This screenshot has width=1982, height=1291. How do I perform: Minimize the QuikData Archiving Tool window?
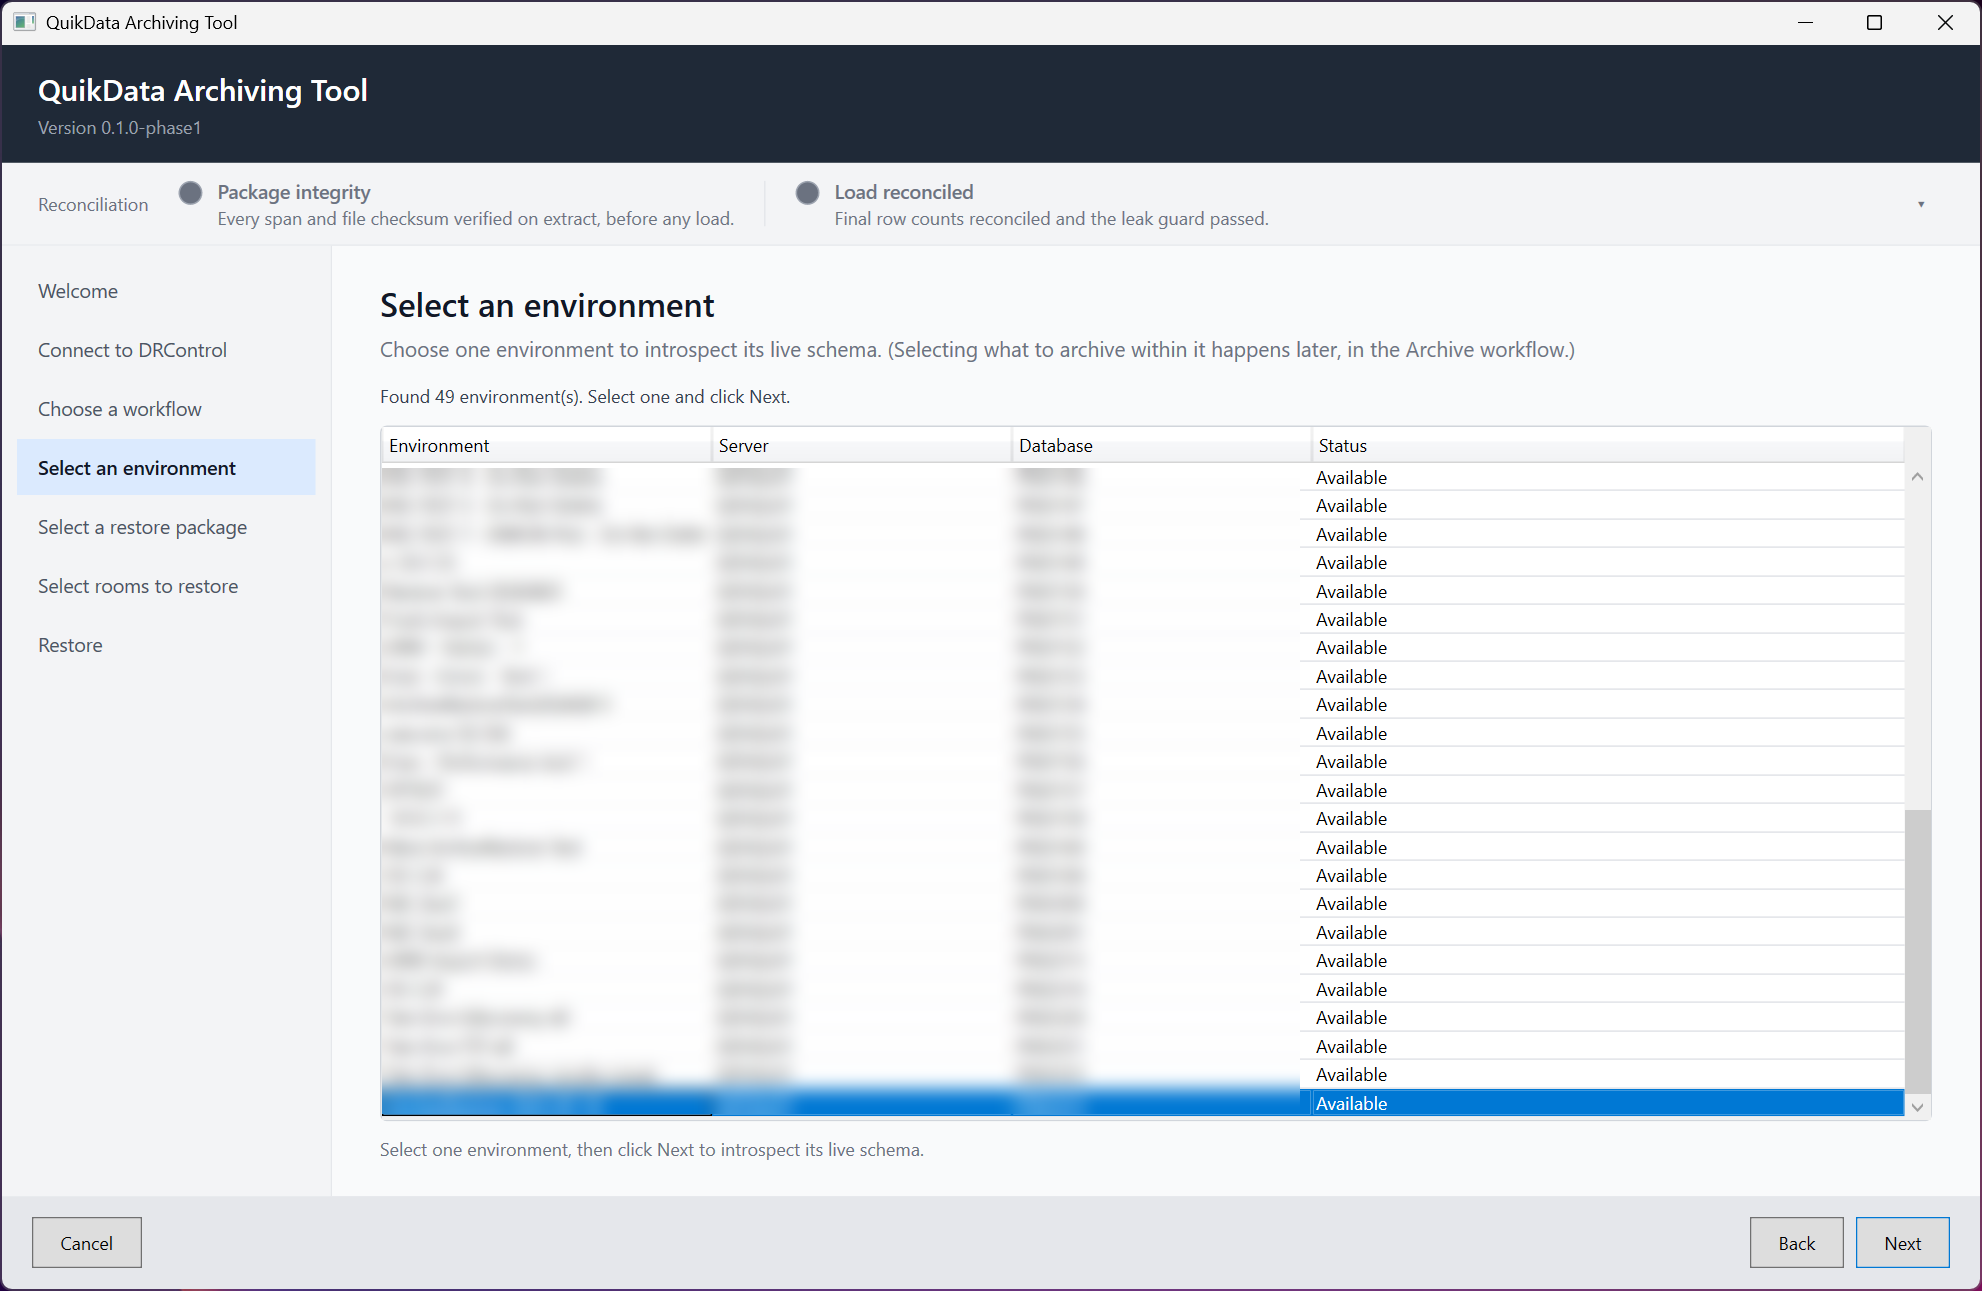[x=1806, y=22]
